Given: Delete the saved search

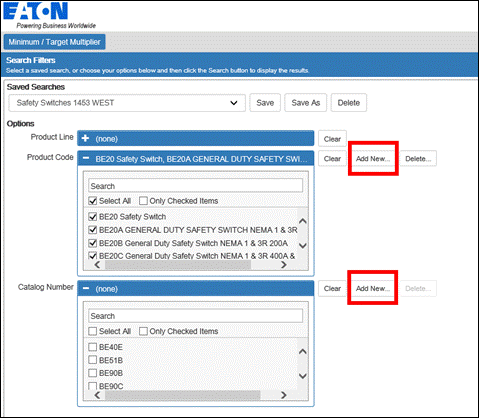Looking at the screenshot, I should coord(349,103).
